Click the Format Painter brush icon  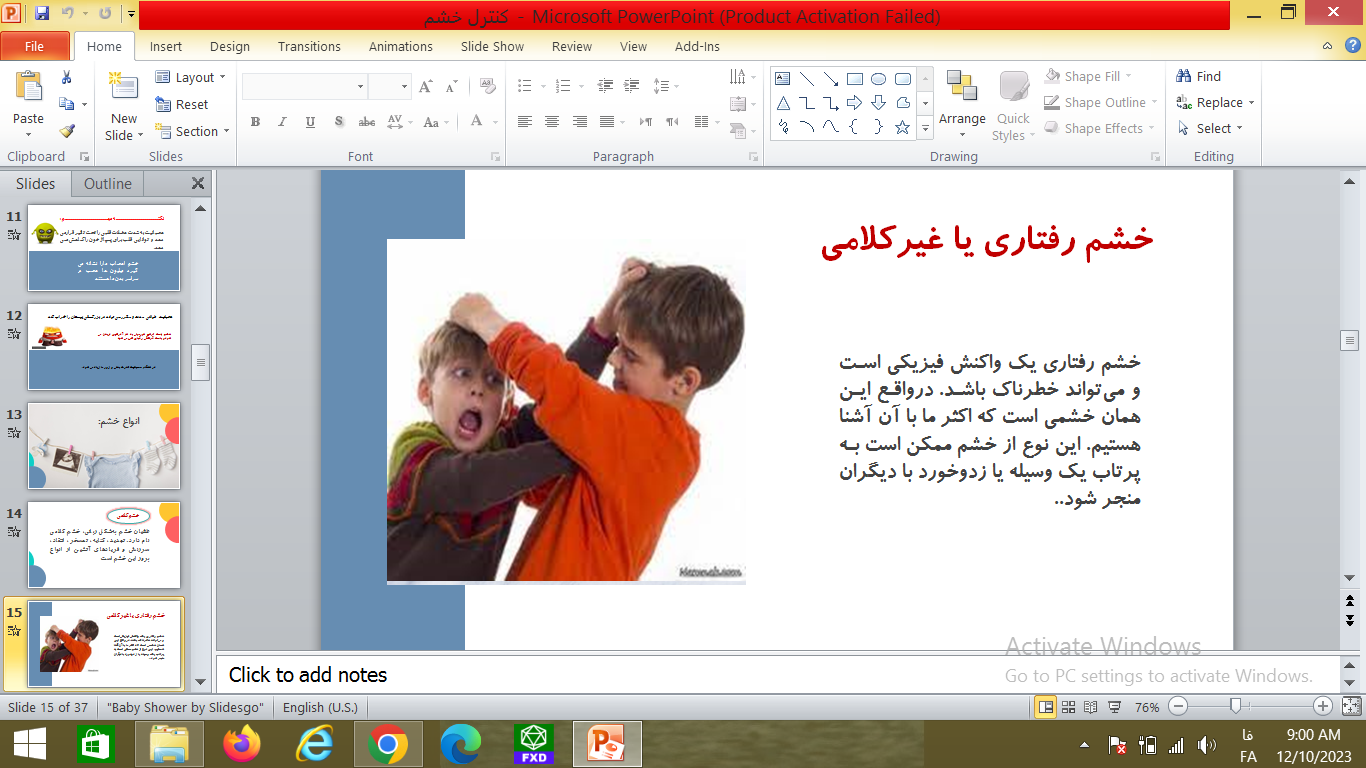click(67, 130)
